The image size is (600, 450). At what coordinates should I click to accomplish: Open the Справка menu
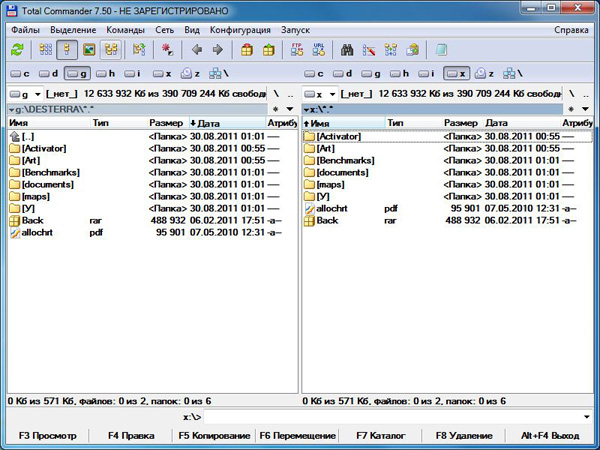[571, 30]
